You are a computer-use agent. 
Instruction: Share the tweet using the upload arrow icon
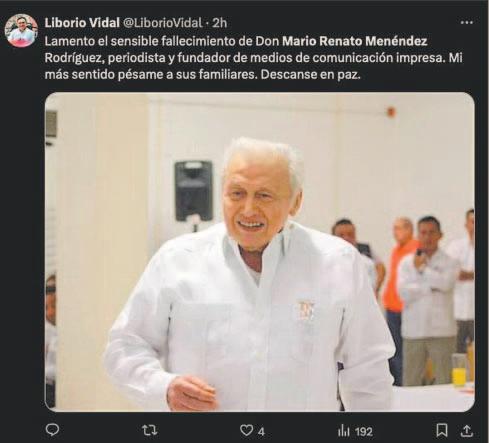pyautogui.click(x=467, y=430)
